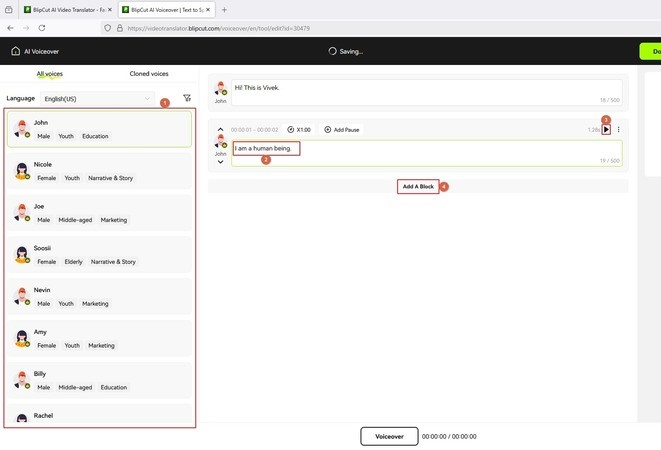Select the All voices tab

coord(50,74)
